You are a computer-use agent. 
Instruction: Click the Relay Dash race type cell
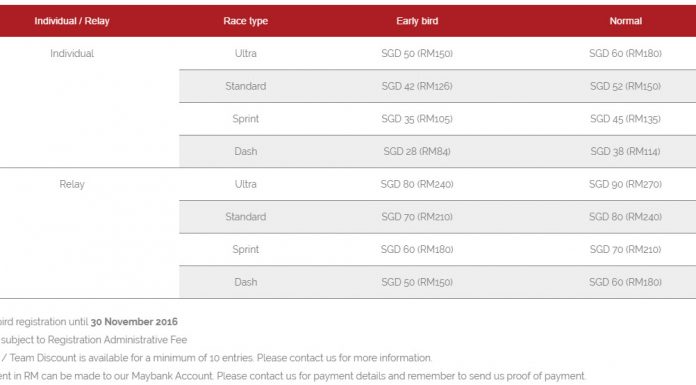pyautogui.click(x=245, y=282)
